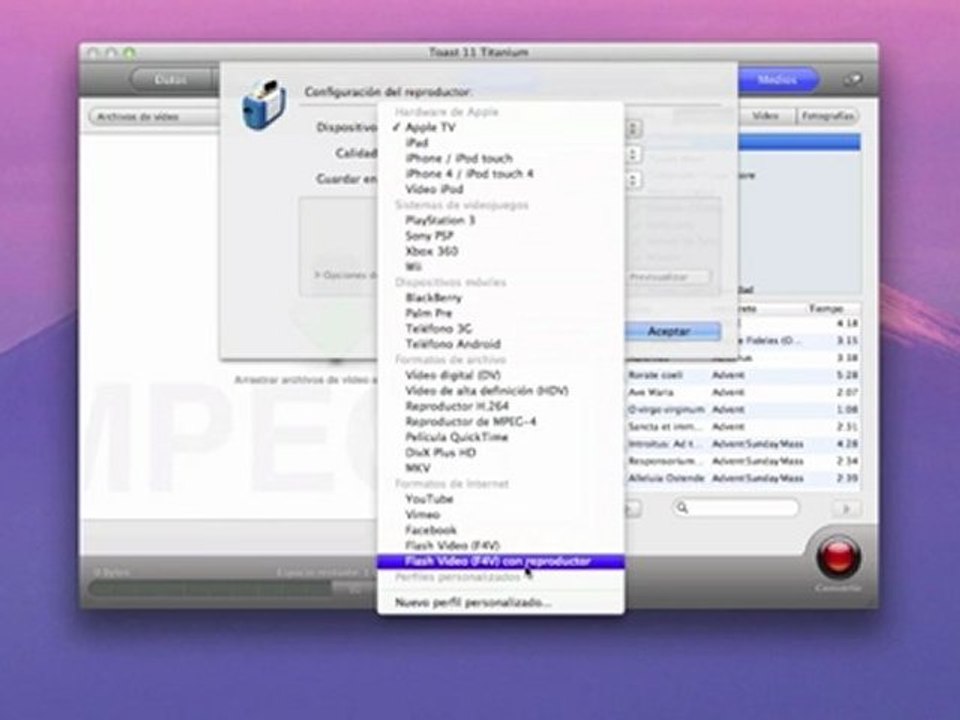Select the Vídeo media tab
This screenshot has width=960, height=720.
766,116
